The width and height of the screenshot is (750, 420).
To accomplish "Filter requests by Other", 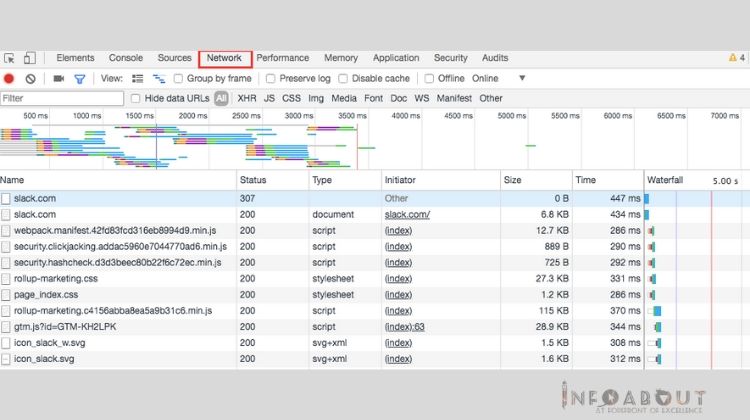I will 491,99.
